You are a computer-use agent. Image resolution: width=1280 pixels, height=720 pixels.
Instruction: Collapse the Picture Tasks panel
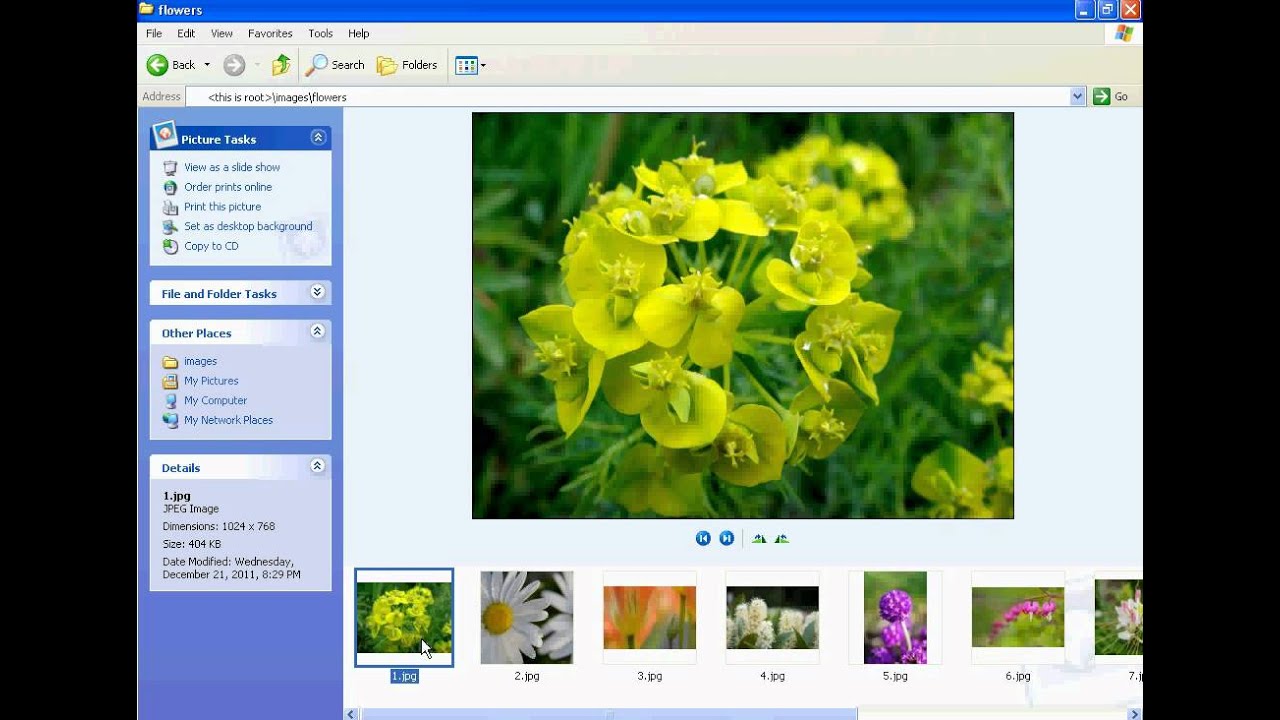(318, 138)
